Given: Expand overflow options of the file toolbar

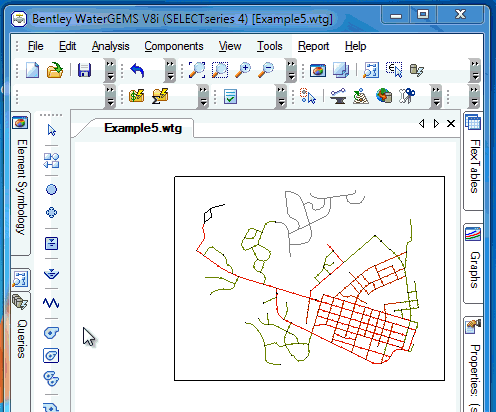Looking at the screenshot, I should (110, 70).
